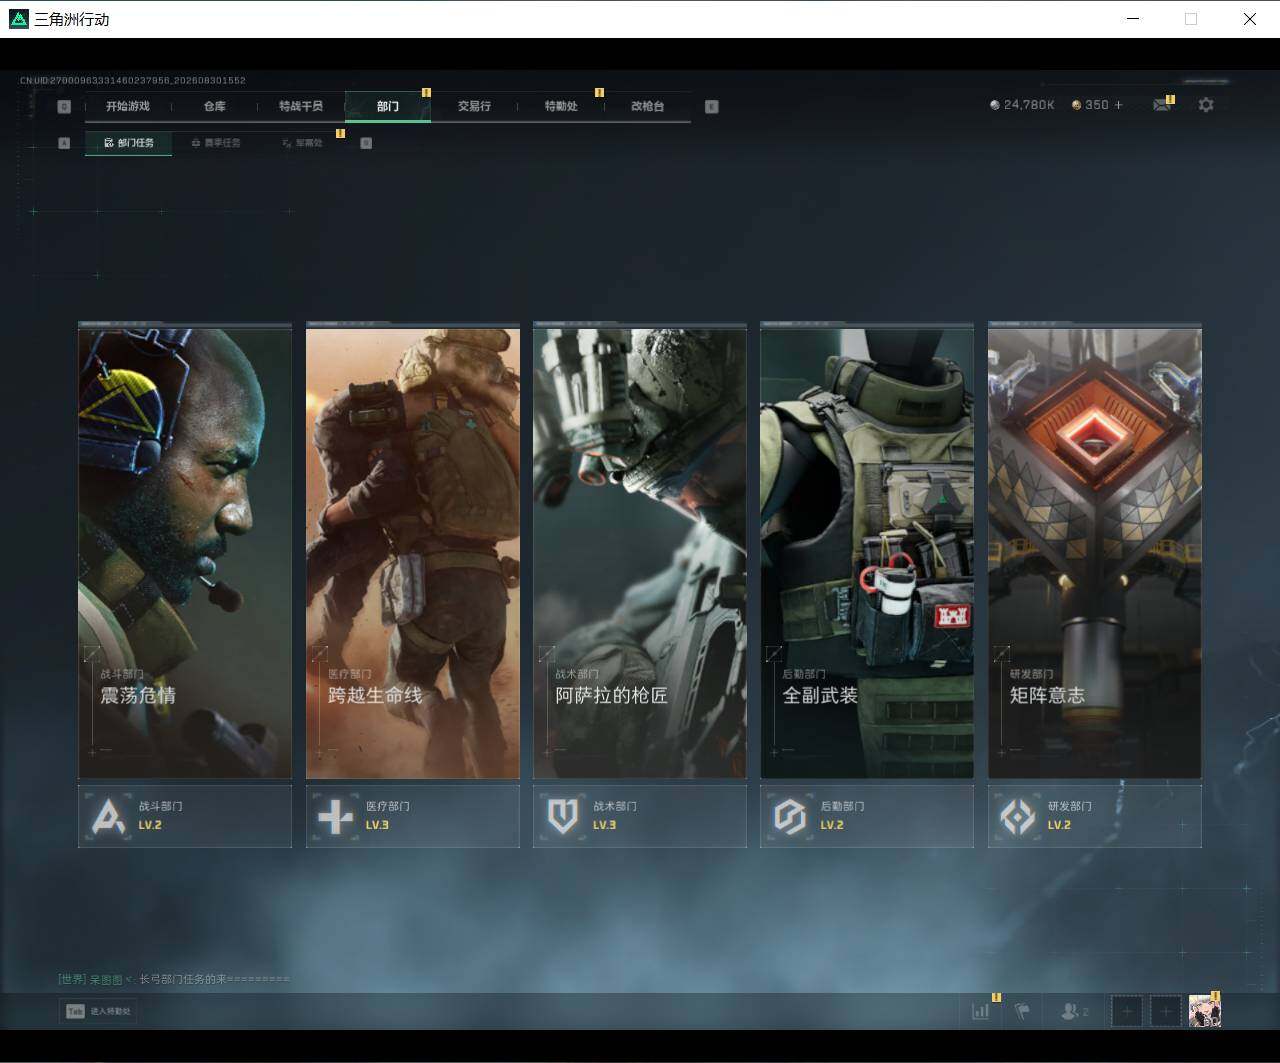This screenshot has height=1063, width=1280.
Task: Click the 战斗部门 emblem icon
Action: tap(108, 817)
